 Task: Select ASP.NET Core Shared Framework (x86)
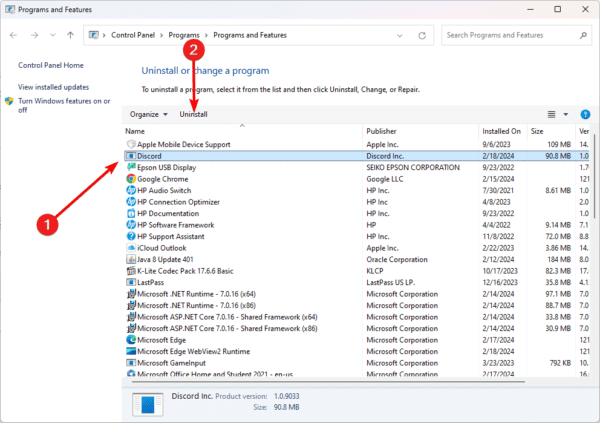click(x=227, y=328)
